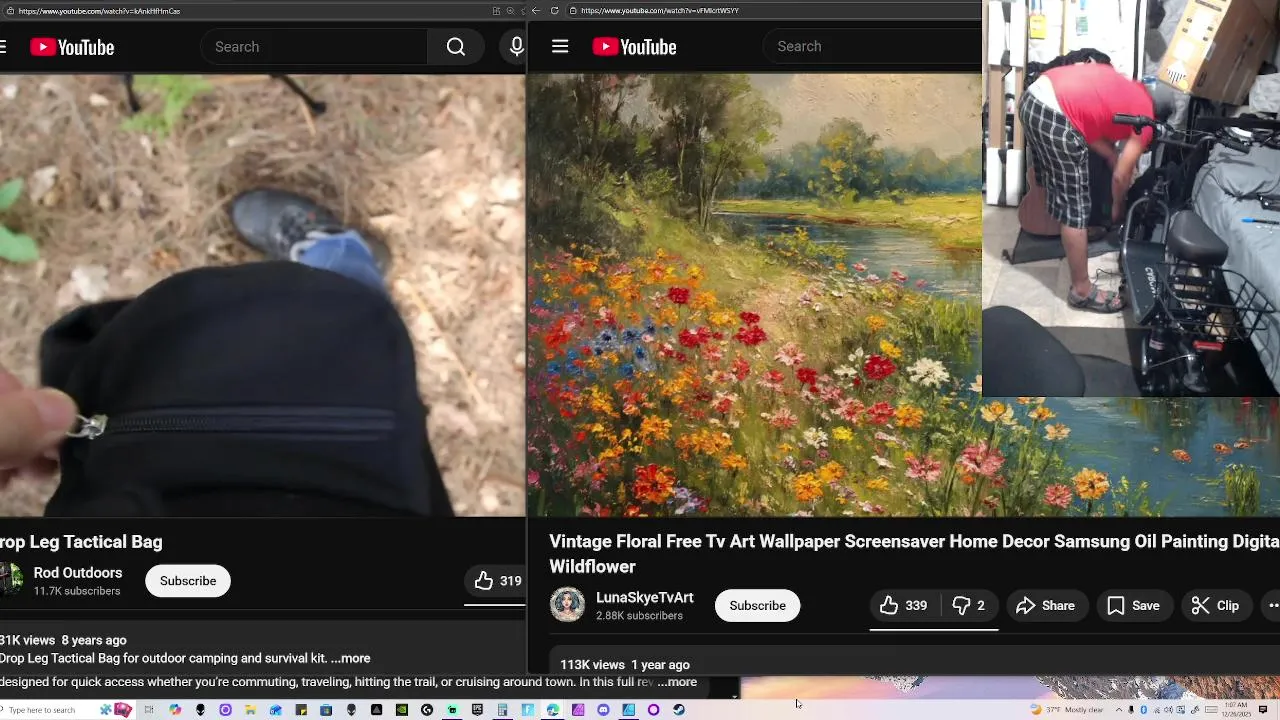Like the Drop Leg Tactical Bag video
Screen dimensions: 1280x720
pos(498,581)
